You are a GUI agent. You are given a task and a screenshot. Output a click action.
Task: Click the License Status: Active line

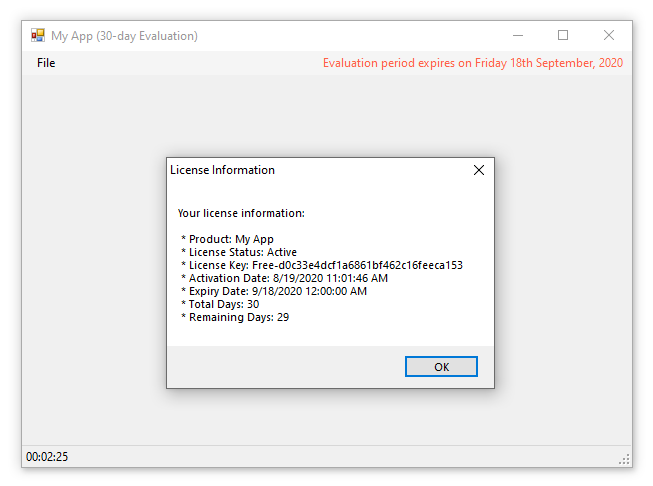click(x=239, y=252)
